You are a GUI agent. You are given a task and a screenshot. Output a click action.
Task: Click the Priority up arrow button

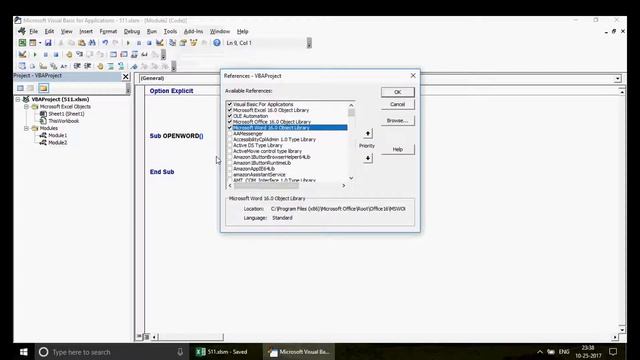pyautogui.click(x=368, y=133)
